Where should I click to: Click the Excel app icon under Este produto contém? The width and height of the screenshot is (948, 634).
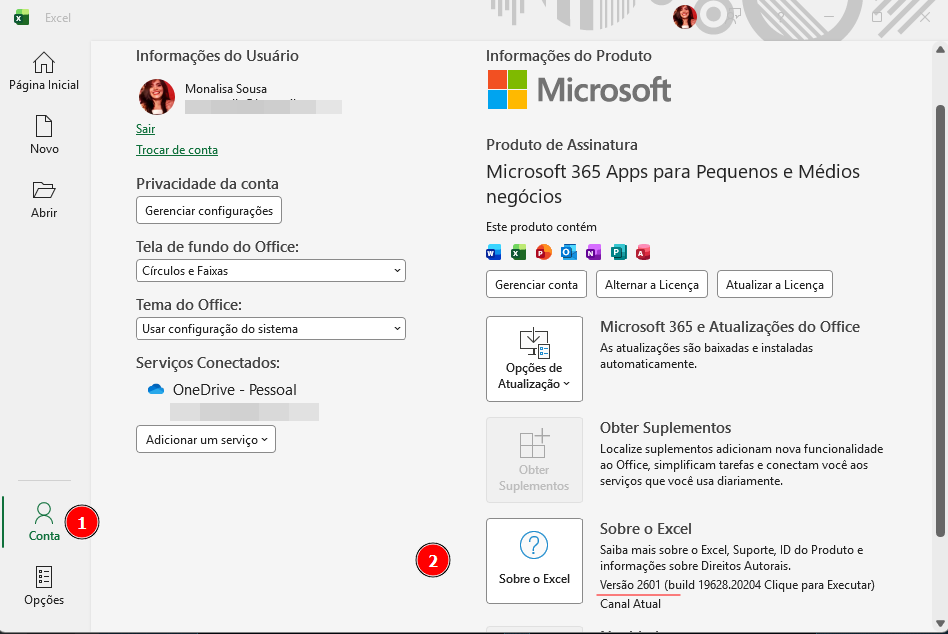[x=518, y=252]
